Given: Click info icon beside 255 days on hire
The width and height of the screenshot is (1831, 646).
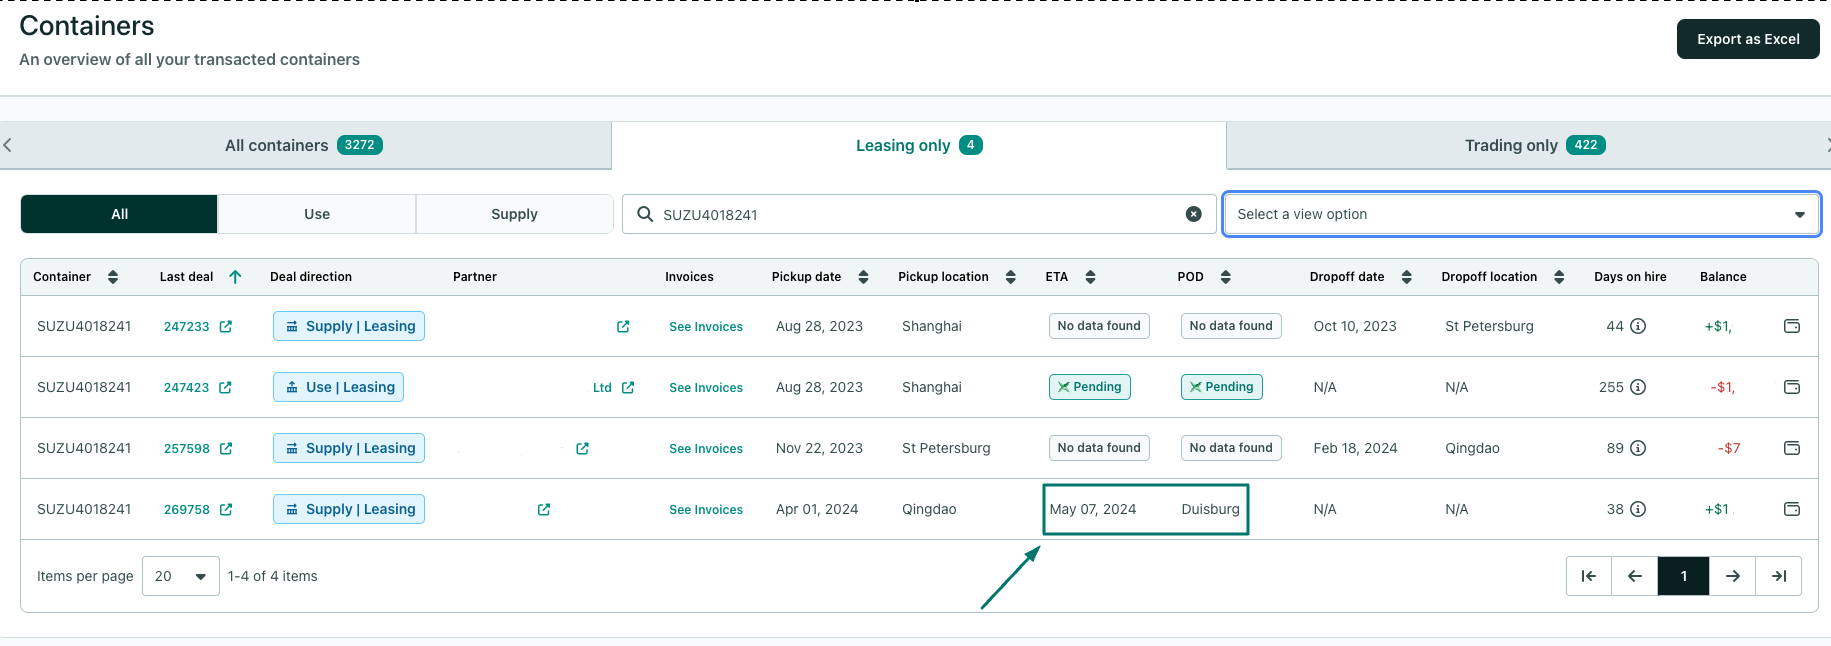Looking at the screenshot, I should pyautogui.click(x=1638, y=387).
